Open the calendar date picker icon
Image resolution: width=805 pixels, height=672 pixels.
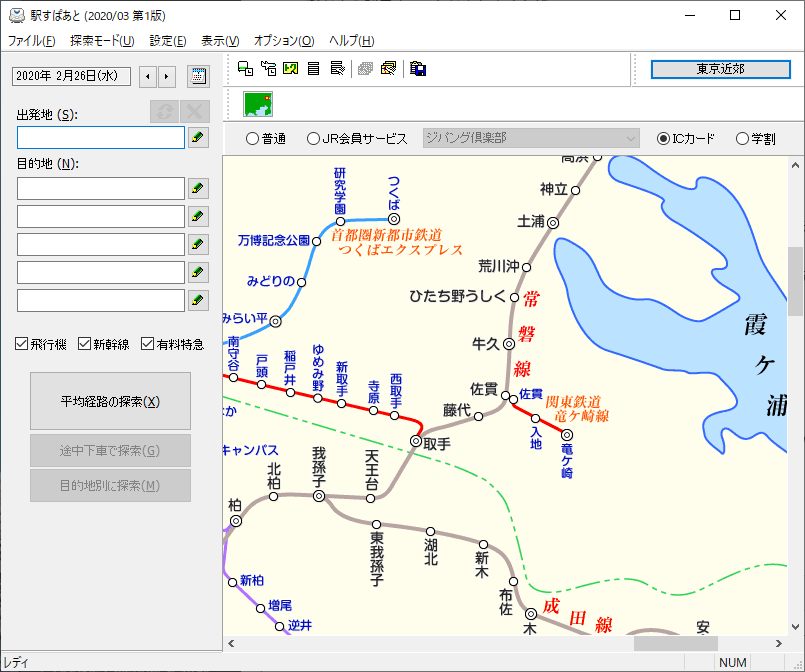198,76
